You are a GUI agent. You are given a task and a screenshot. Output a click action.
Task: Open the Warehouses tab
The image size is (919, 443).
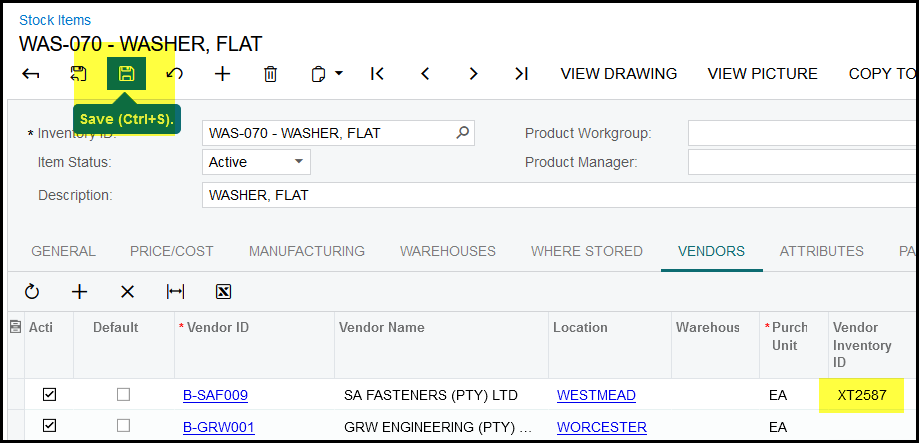(447, 251)
